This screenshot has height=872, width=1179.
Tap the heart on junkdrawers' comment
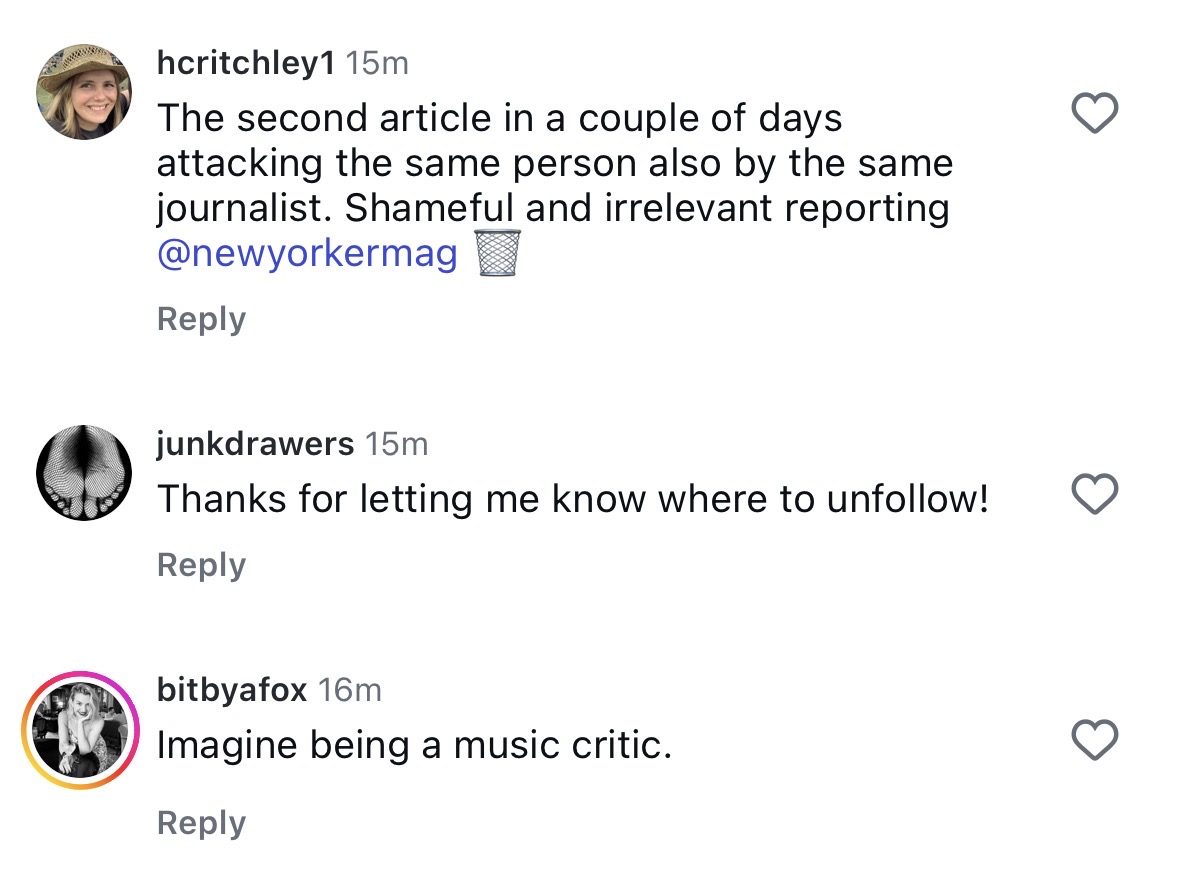point(1094,494)
